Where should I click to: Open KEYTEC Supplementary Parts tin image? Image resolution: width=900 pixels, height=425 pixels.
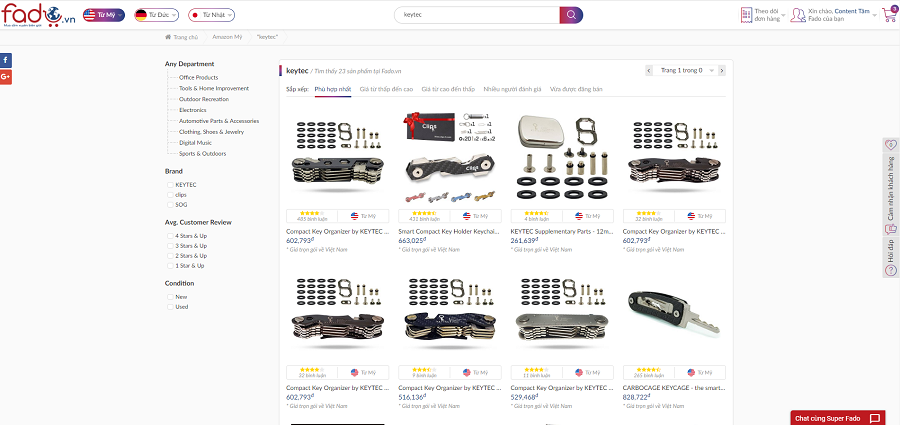pos(562,155)
